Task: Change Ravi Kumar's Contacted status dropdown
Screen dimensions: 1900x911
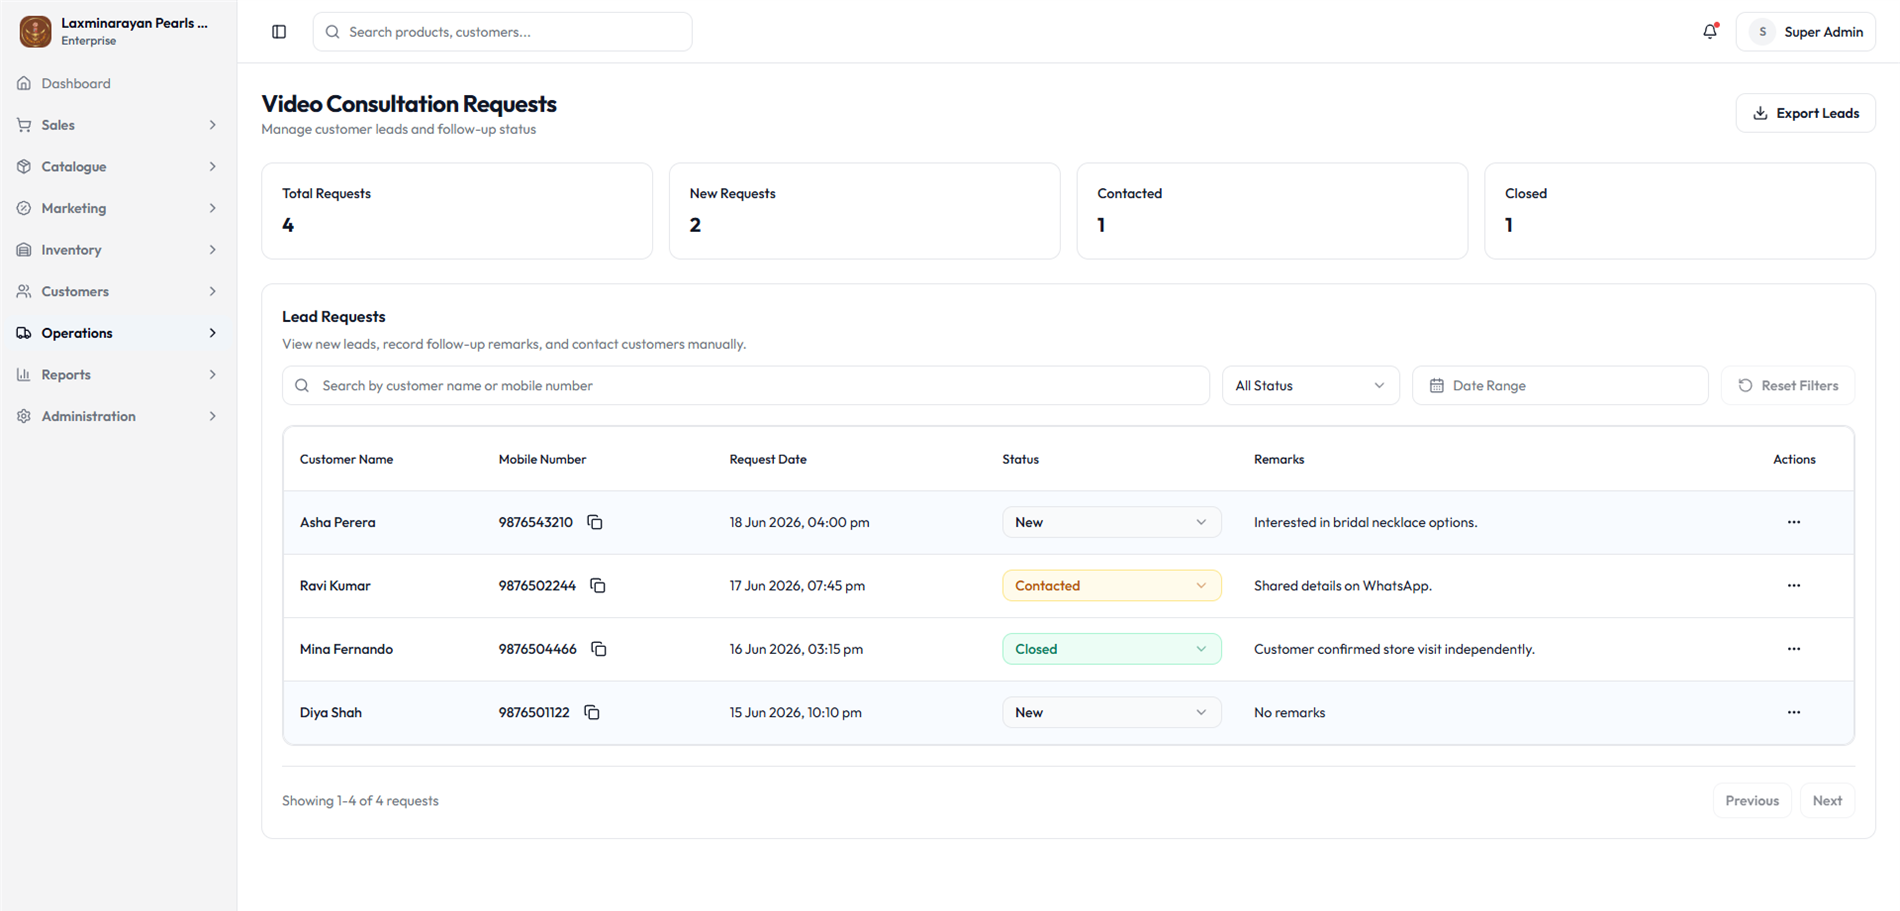Action: (x=1111, y=586)
